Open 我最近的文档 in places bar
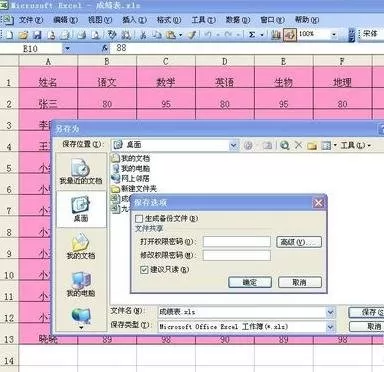Image resolution: width=384 pixels, height=372 pixels. (x=81, y=172)
